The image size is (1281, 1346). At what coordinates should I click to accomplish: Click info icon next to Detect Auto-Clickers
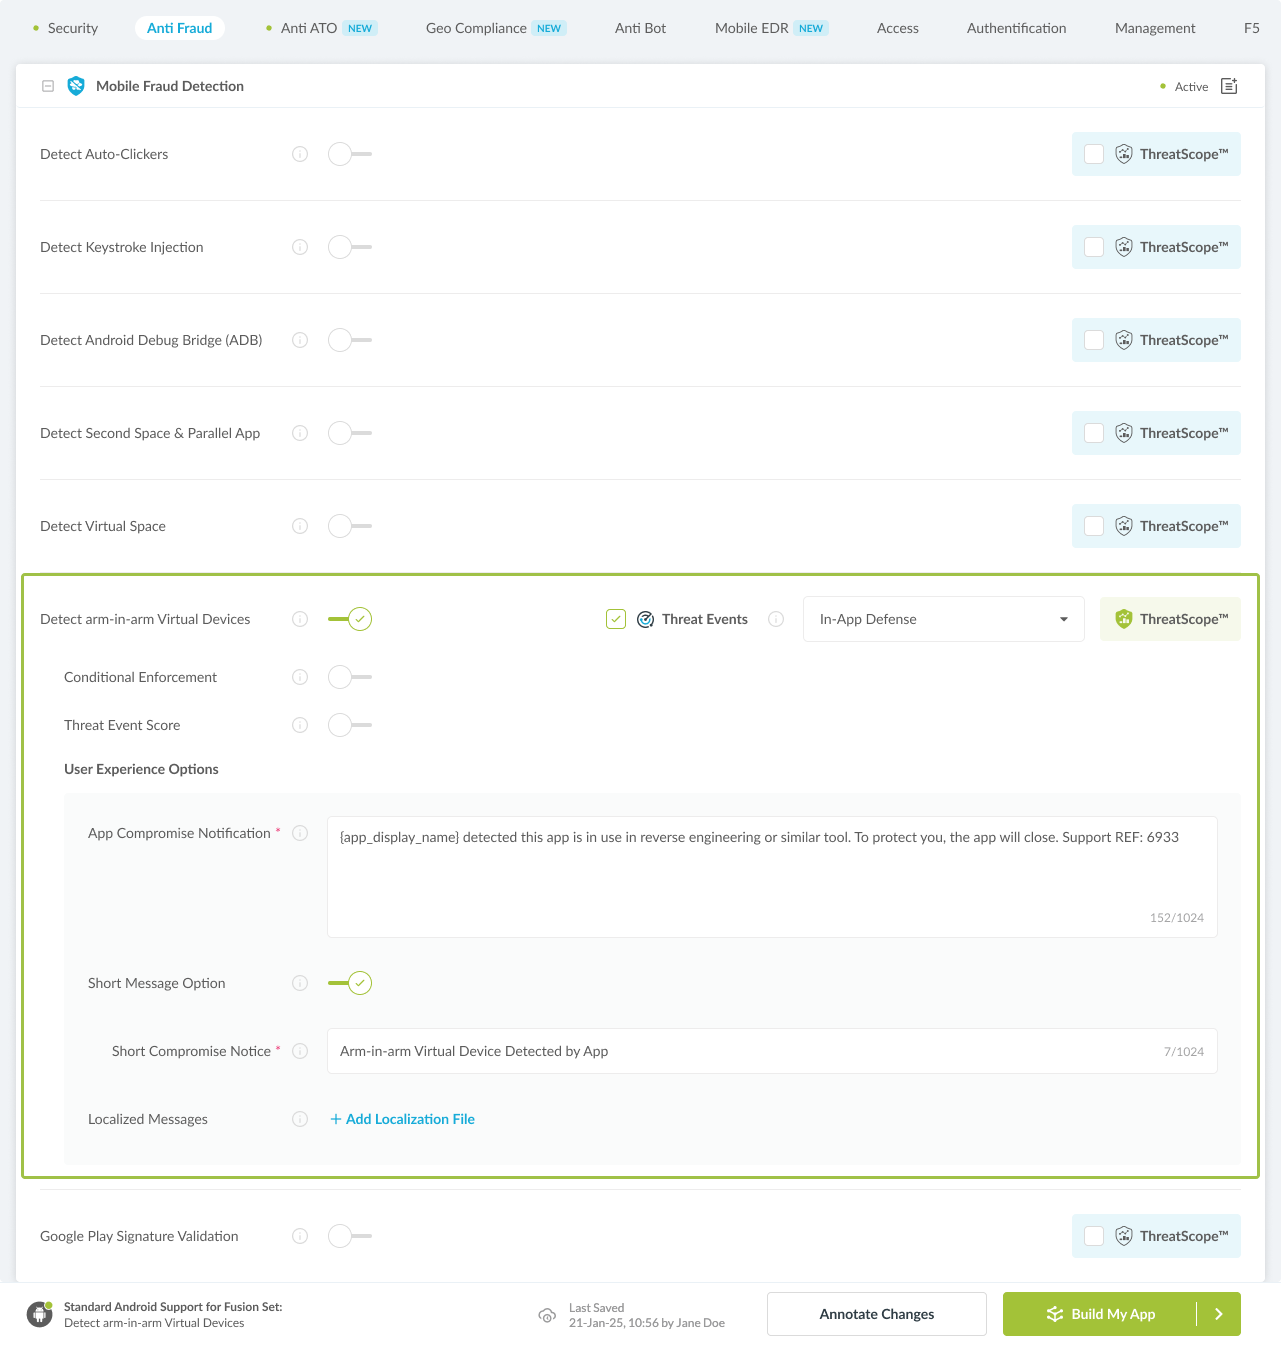pos(300,154)
